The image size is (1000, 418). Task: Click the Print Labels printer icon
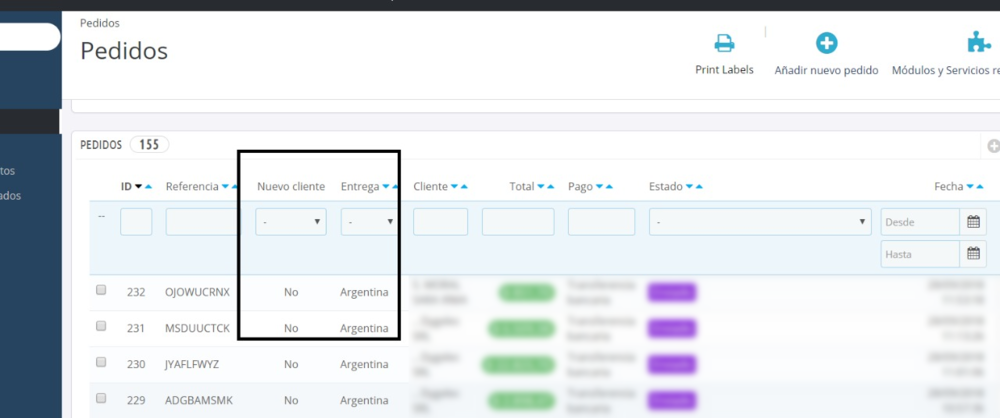724,43
